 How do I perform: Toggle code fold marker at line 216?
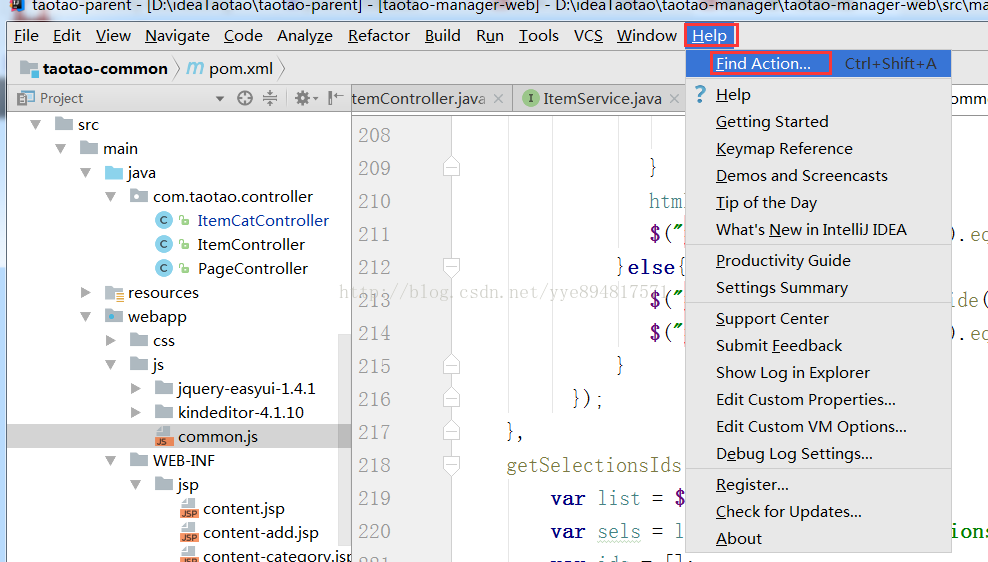click(x=451, y=398)
